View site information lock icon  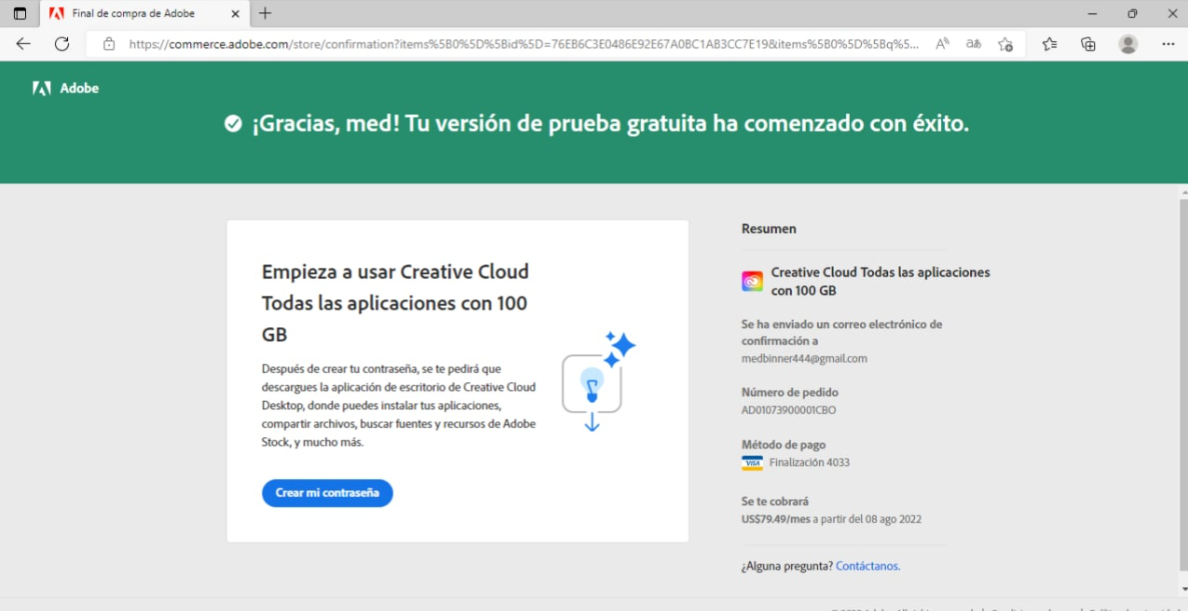[109, 44]
